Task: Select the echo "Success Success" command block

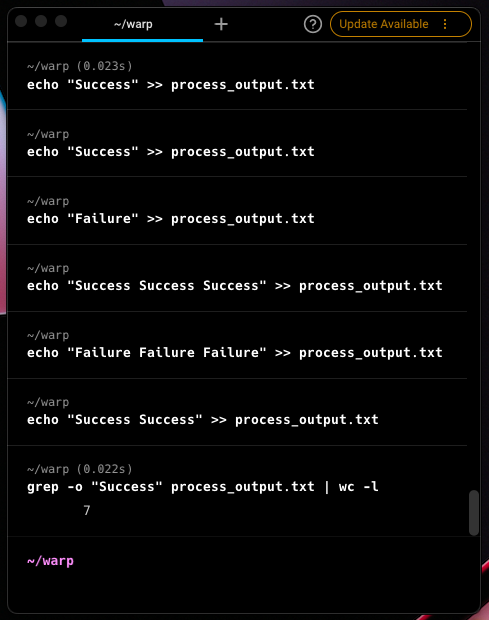Action: (237, 412)
